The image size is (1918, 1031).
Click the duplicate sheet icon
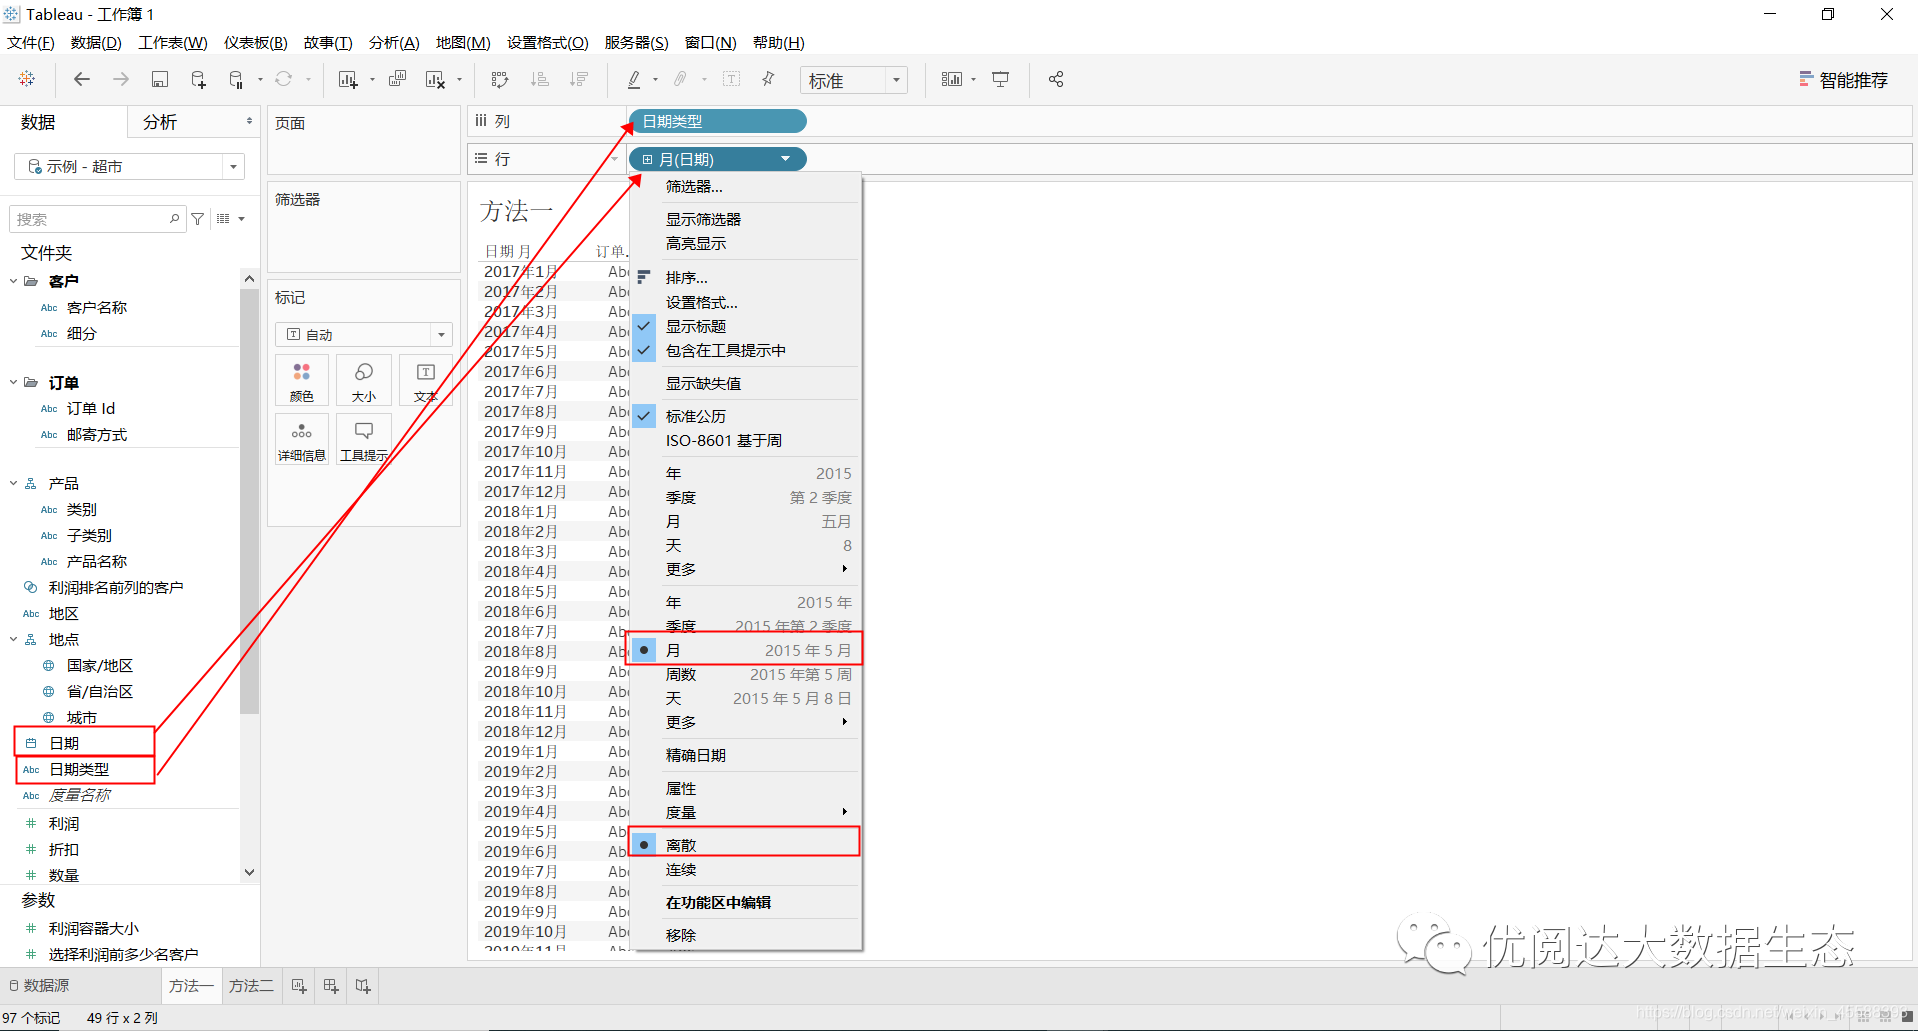point(397,79)
